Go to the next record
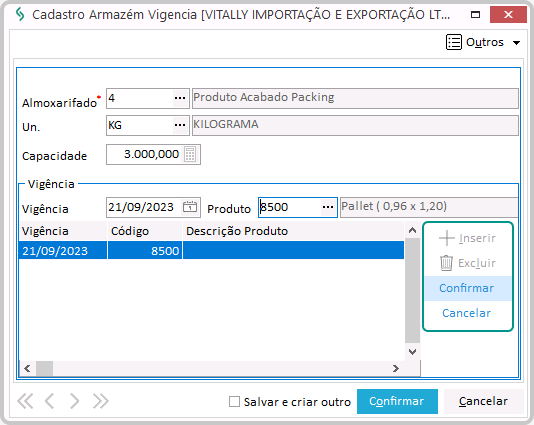The height and width of the screenshot is (425, 534). tap(74, 401)
